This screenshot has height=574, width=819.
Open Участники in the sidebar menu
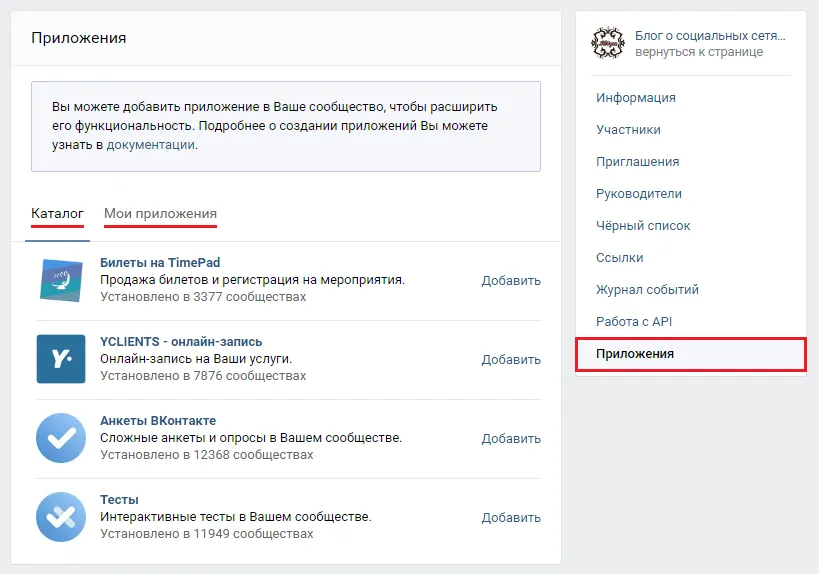[x=628, y=130]
